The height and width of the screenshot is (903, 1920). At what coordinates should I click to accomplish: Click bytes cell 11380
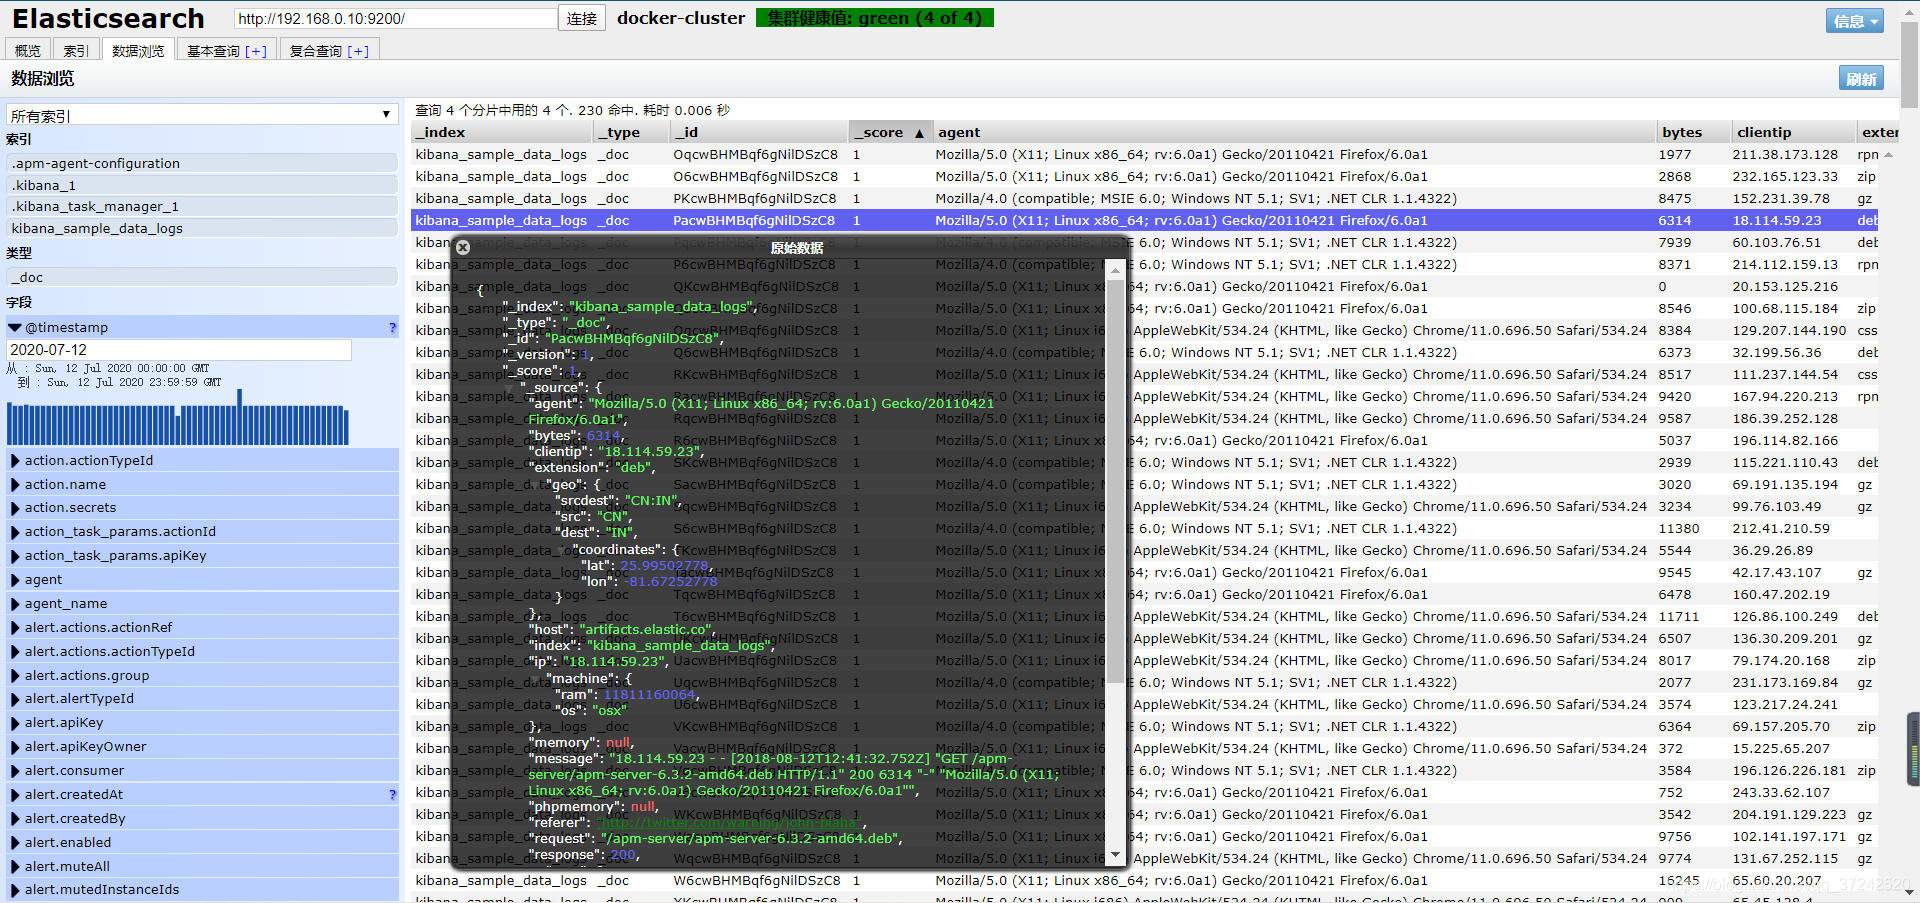pos(1679,529)
